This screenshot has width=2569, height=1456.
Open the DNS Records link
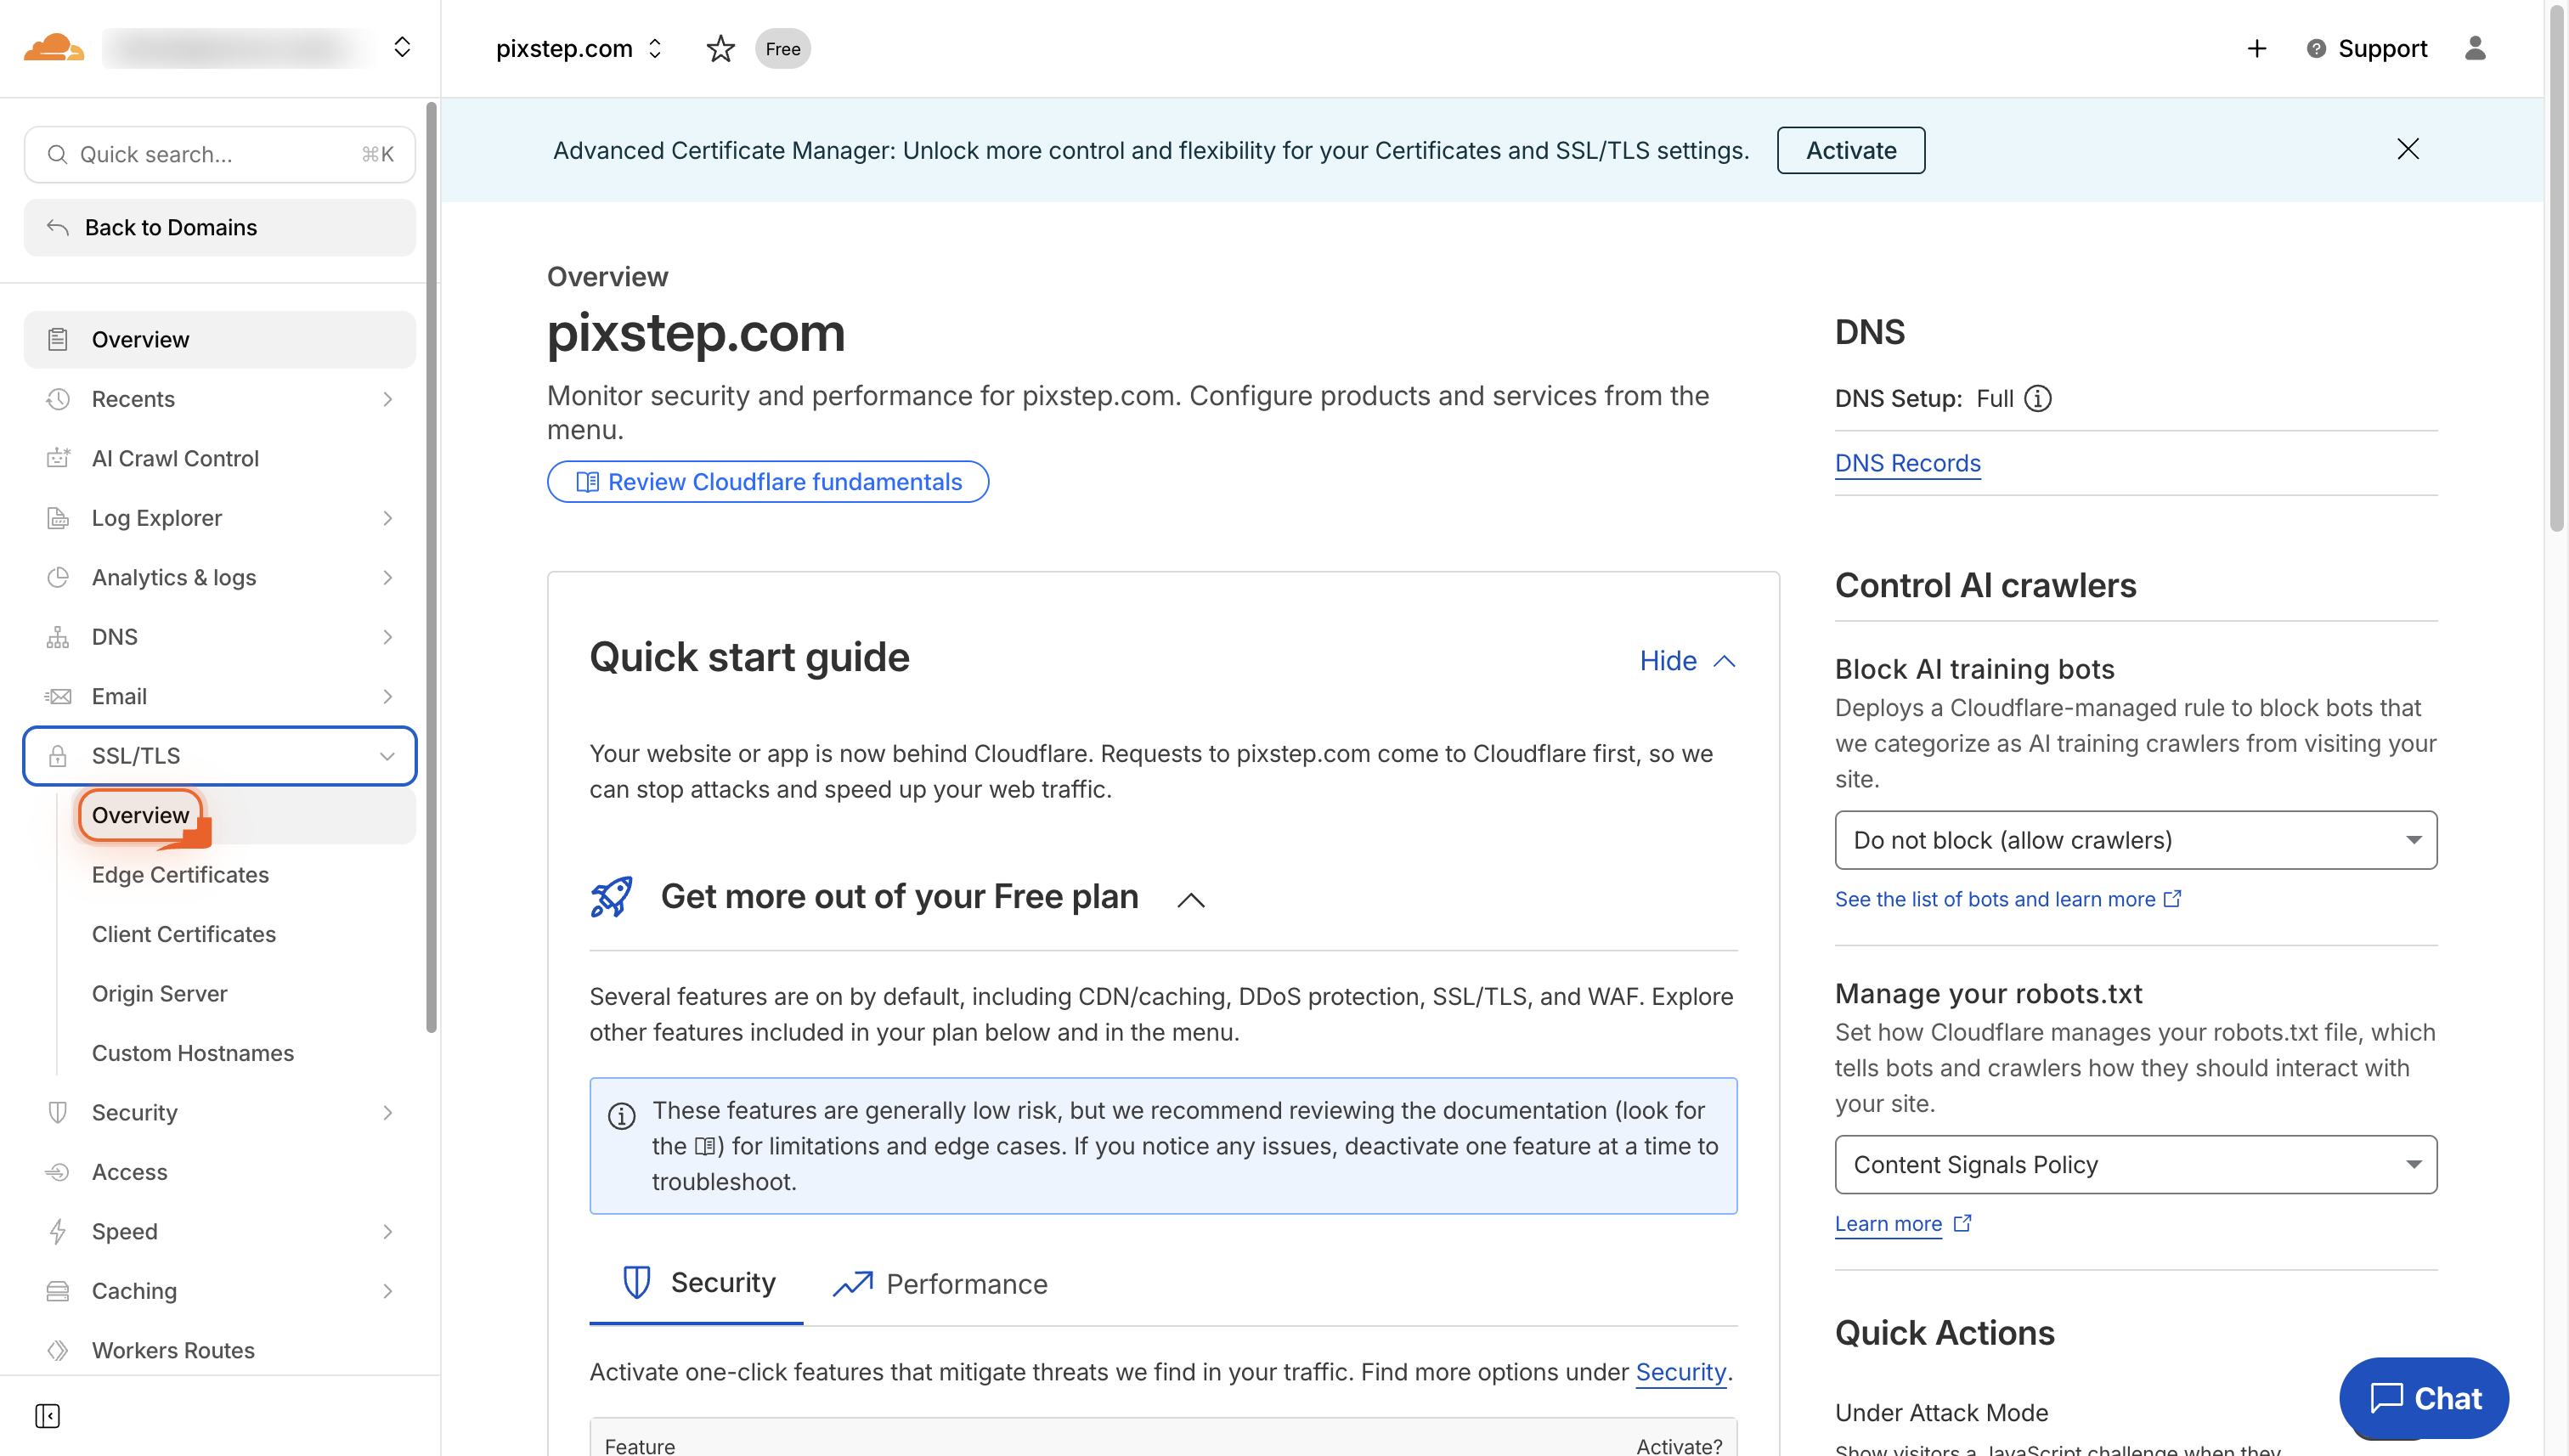click(x=1907, y=462)
